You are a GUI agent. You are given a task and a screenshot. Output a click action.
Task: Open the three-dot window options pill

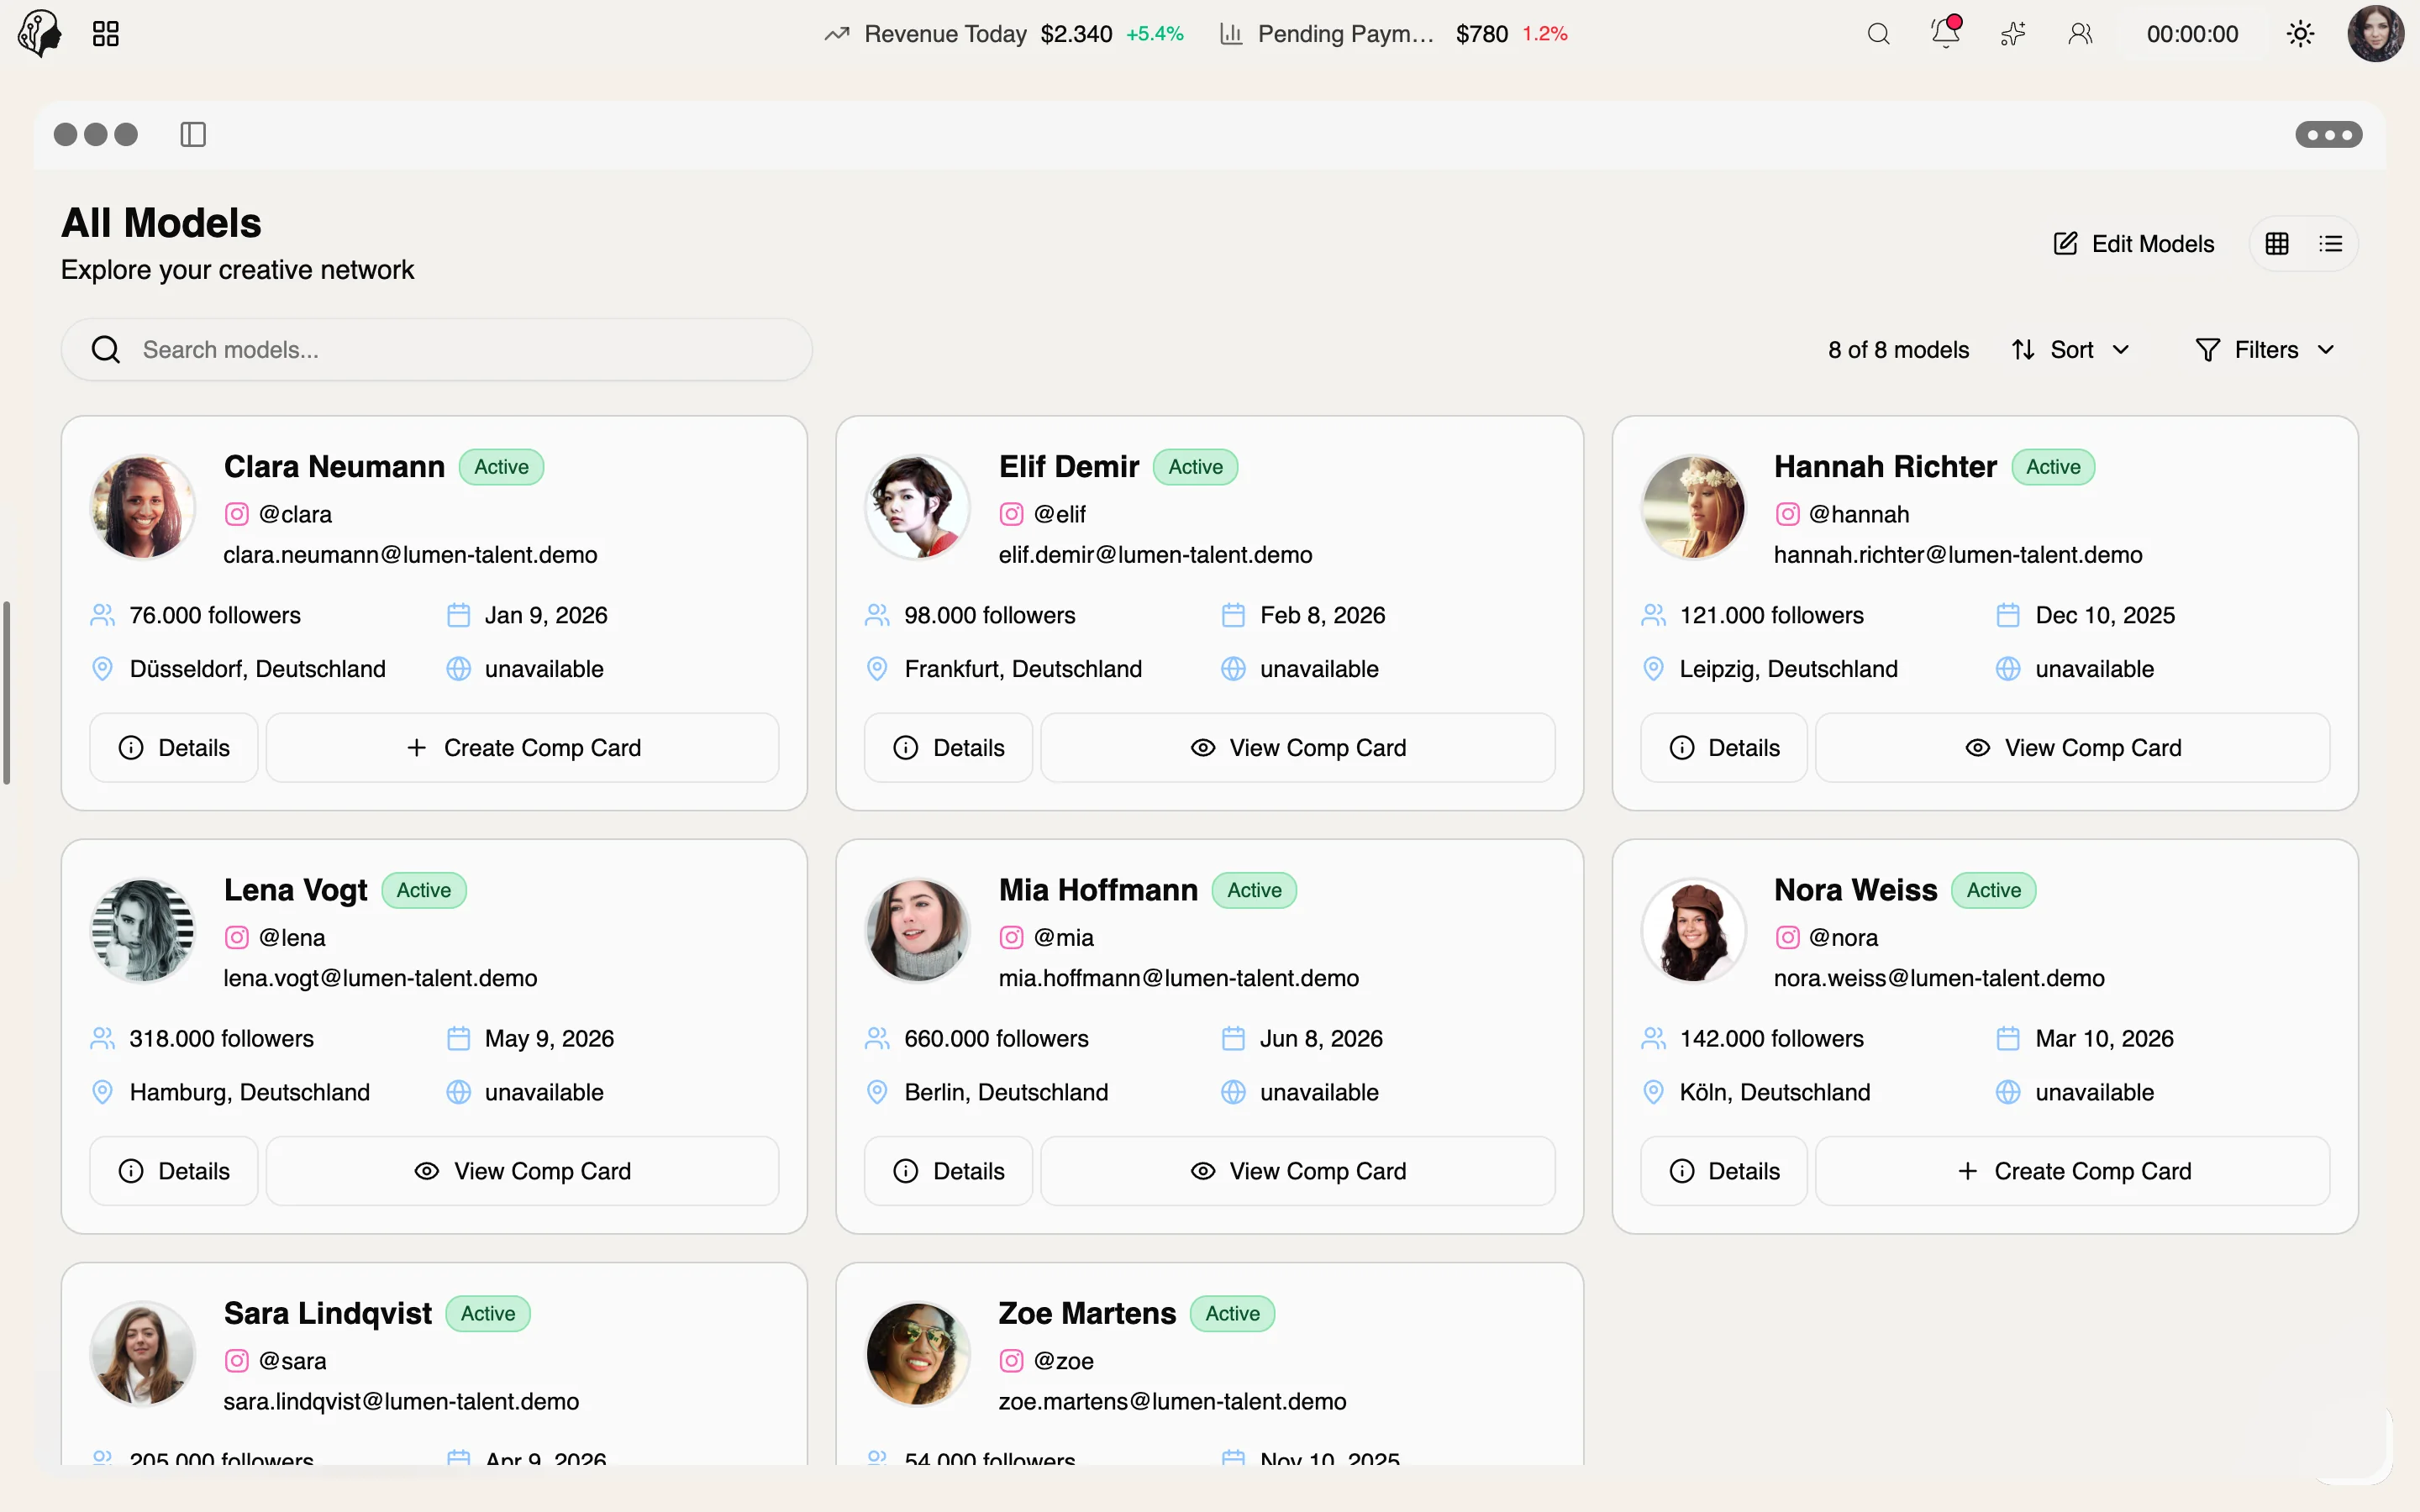pos(2328,134)
